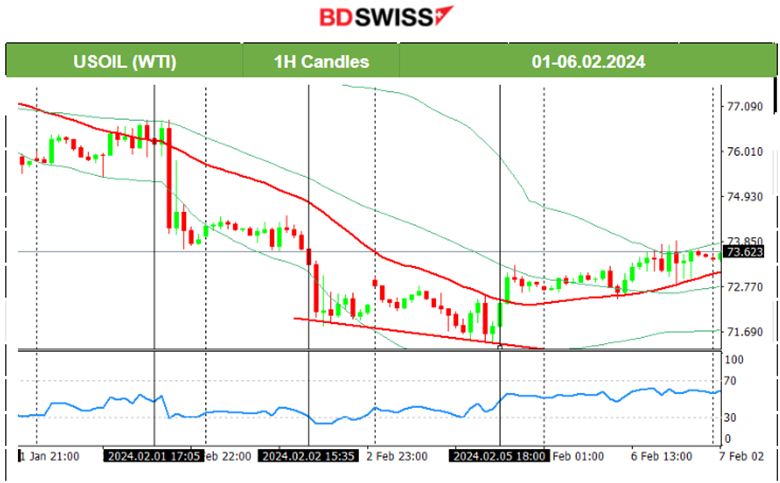Click the RSI 100 level label
Viewport: 780px width, 483px height.
pyautogui.click(x=735, y=358)
